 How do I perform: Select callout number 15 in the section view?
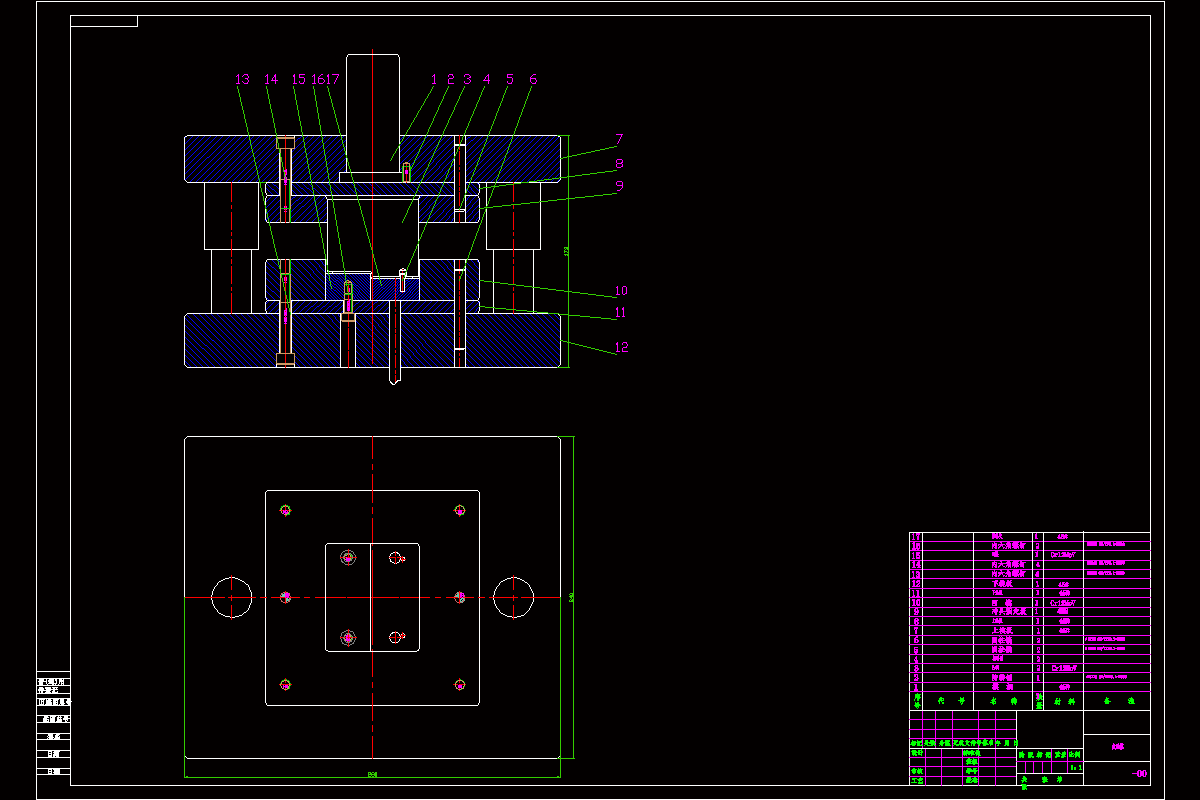pyautogui.click(x=299, y=79)
